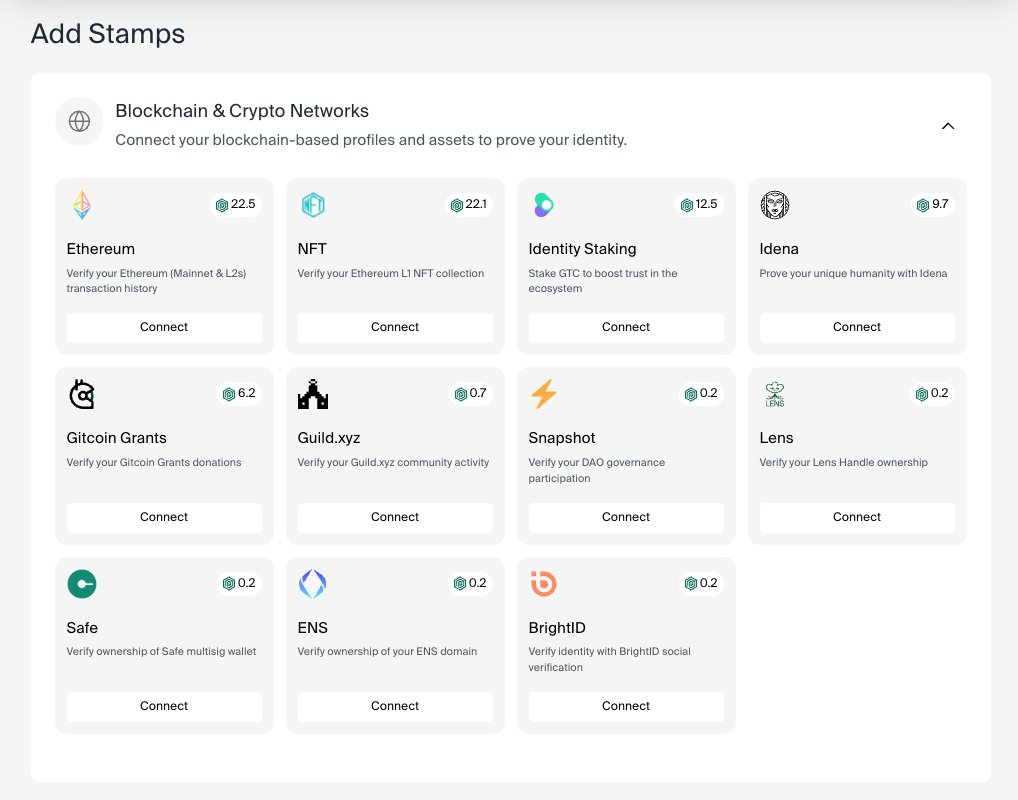Click the Guild.xyz castle logo icon
The image size is (1018, 800).
tap(313, 394)
